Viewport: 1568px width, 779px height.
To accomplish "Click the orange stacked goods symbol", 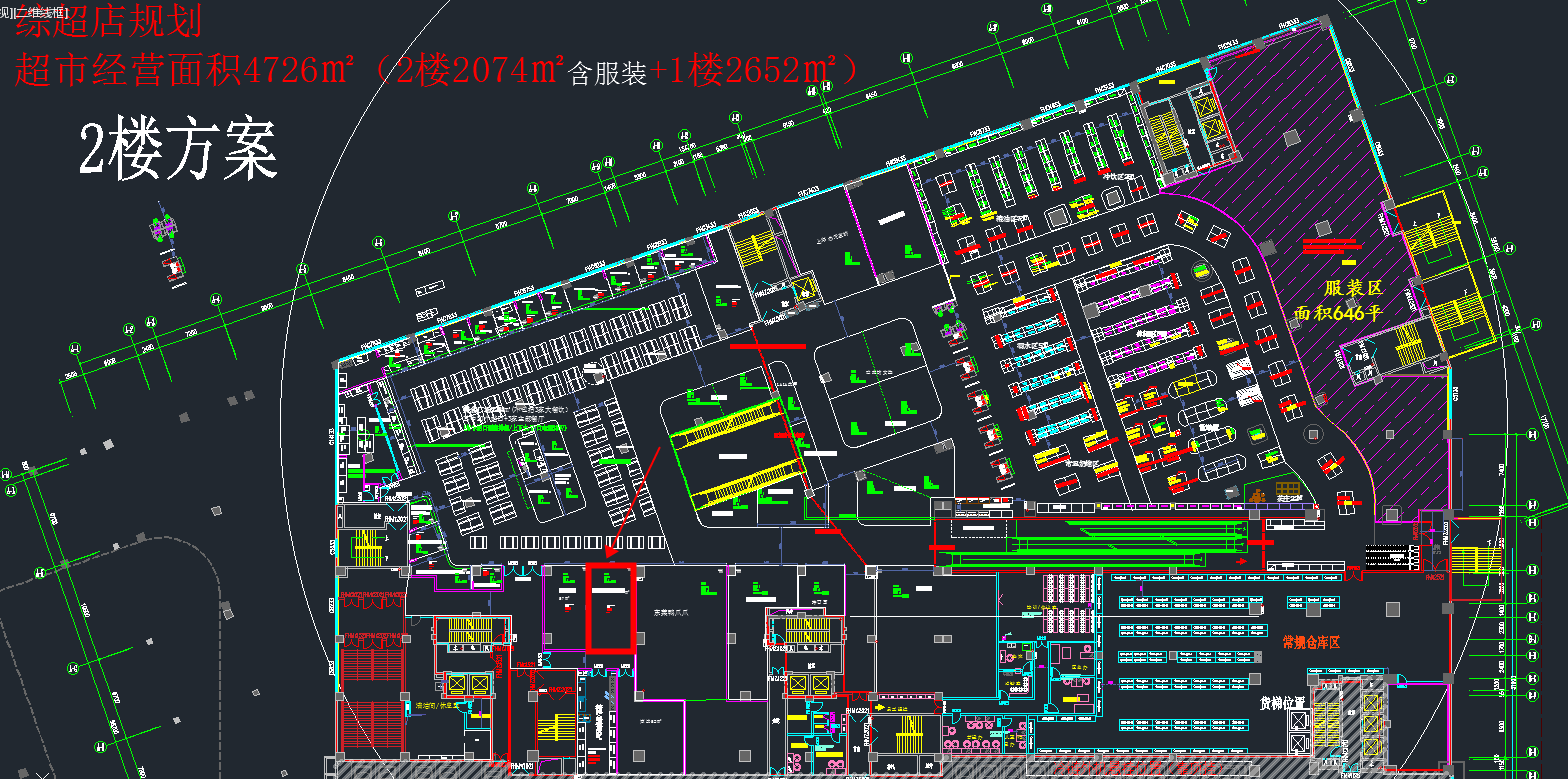I will (x=1257, y=493).
